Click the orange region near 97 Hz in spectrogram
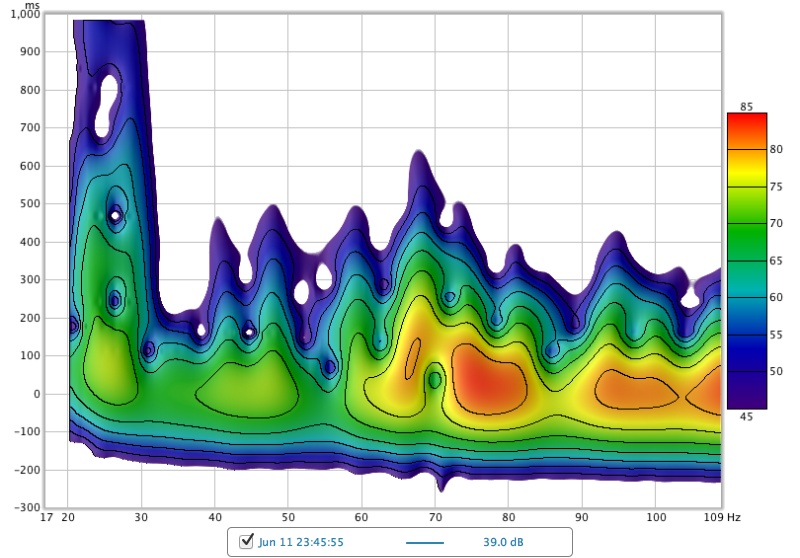800x558 pixels. point(635,390)
